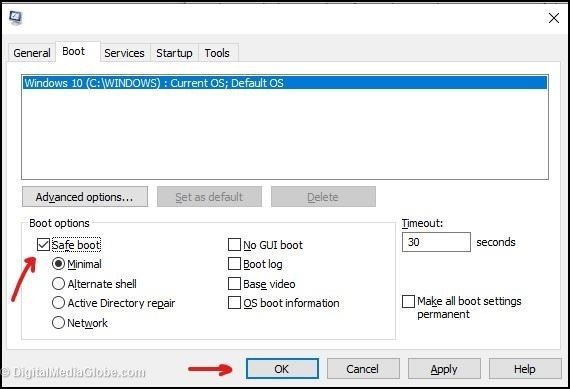
Task: Click the Set as default button
Action: coord(209,197)
